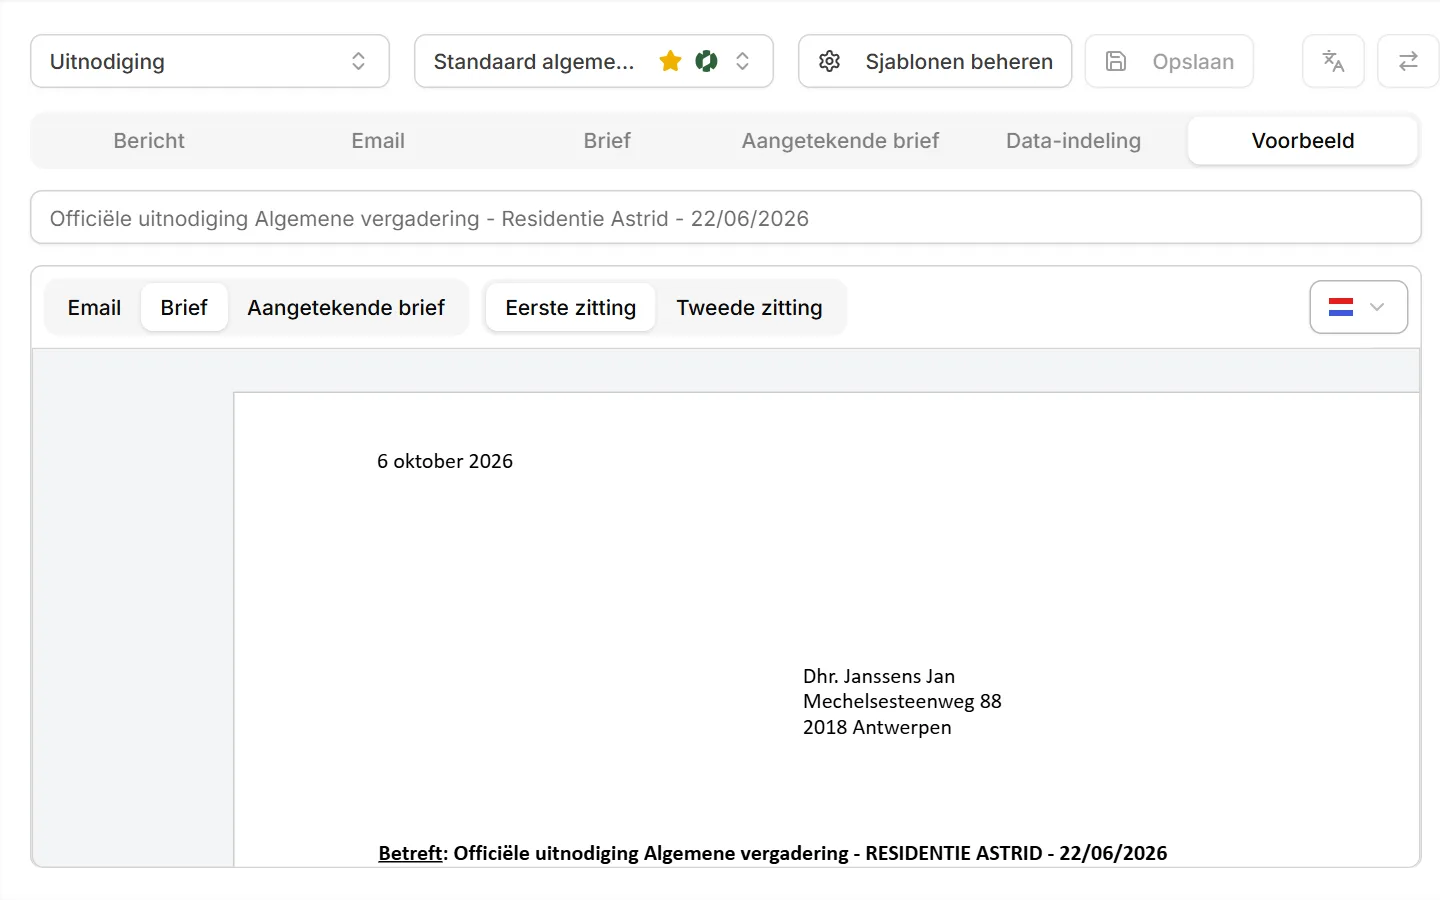Switch to the Bericht tab

(x=149, y=141)
